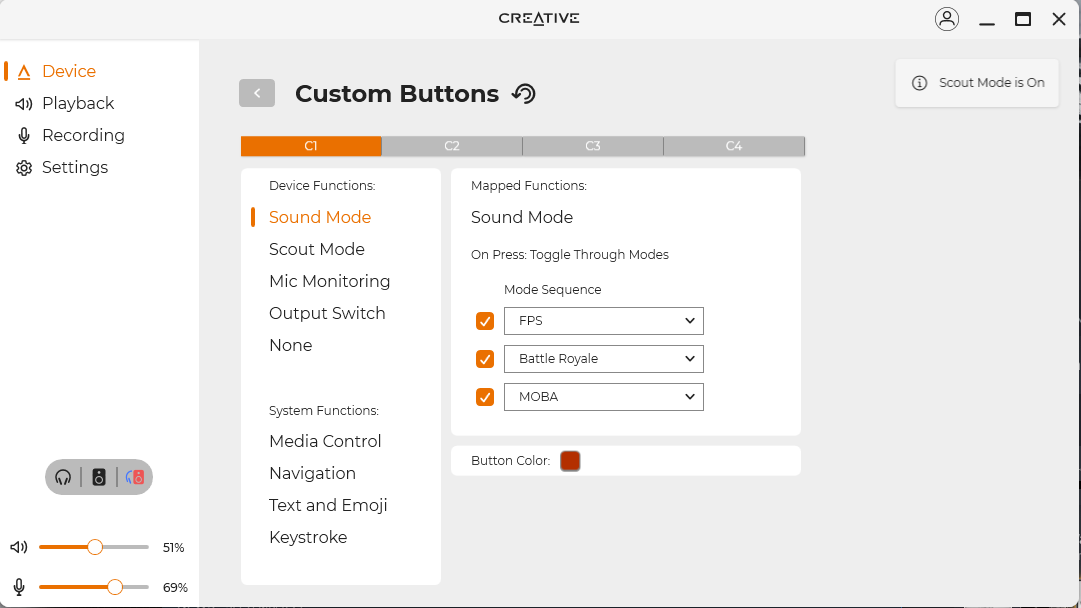Dismiss the Scout Mode is On notification

pyautogui.click(x=977, y=83)
